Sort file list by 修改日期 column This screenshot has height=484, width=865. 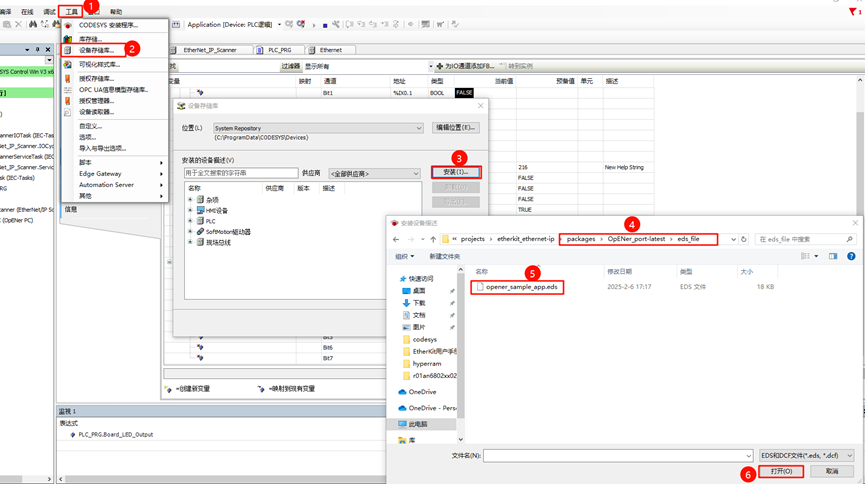coord(620,272)
